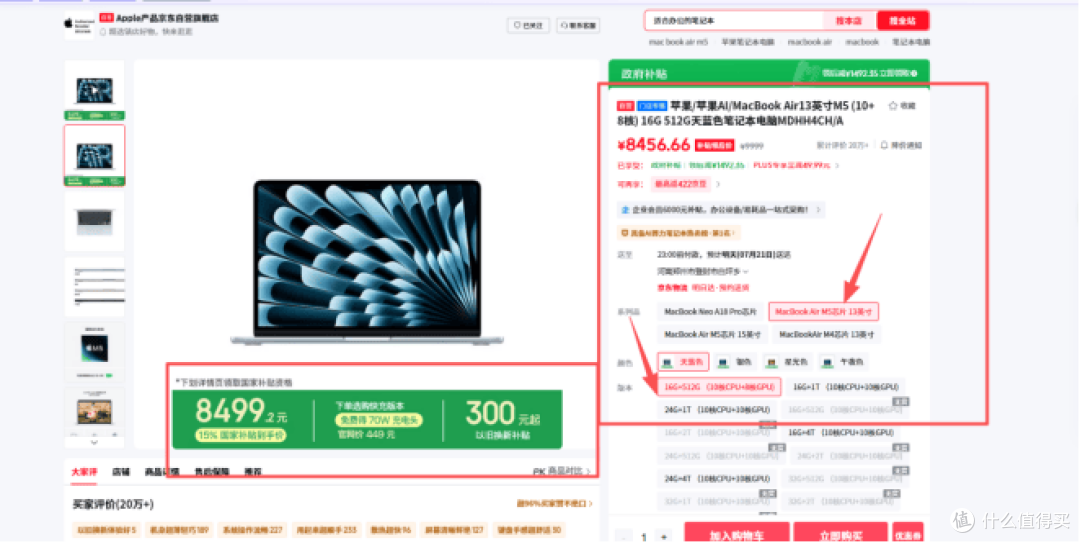Select MacBook Neo A18 Pro芯片 series
Image resolution: width=1080 pixels, height=543 pixels.
[710, 311]
